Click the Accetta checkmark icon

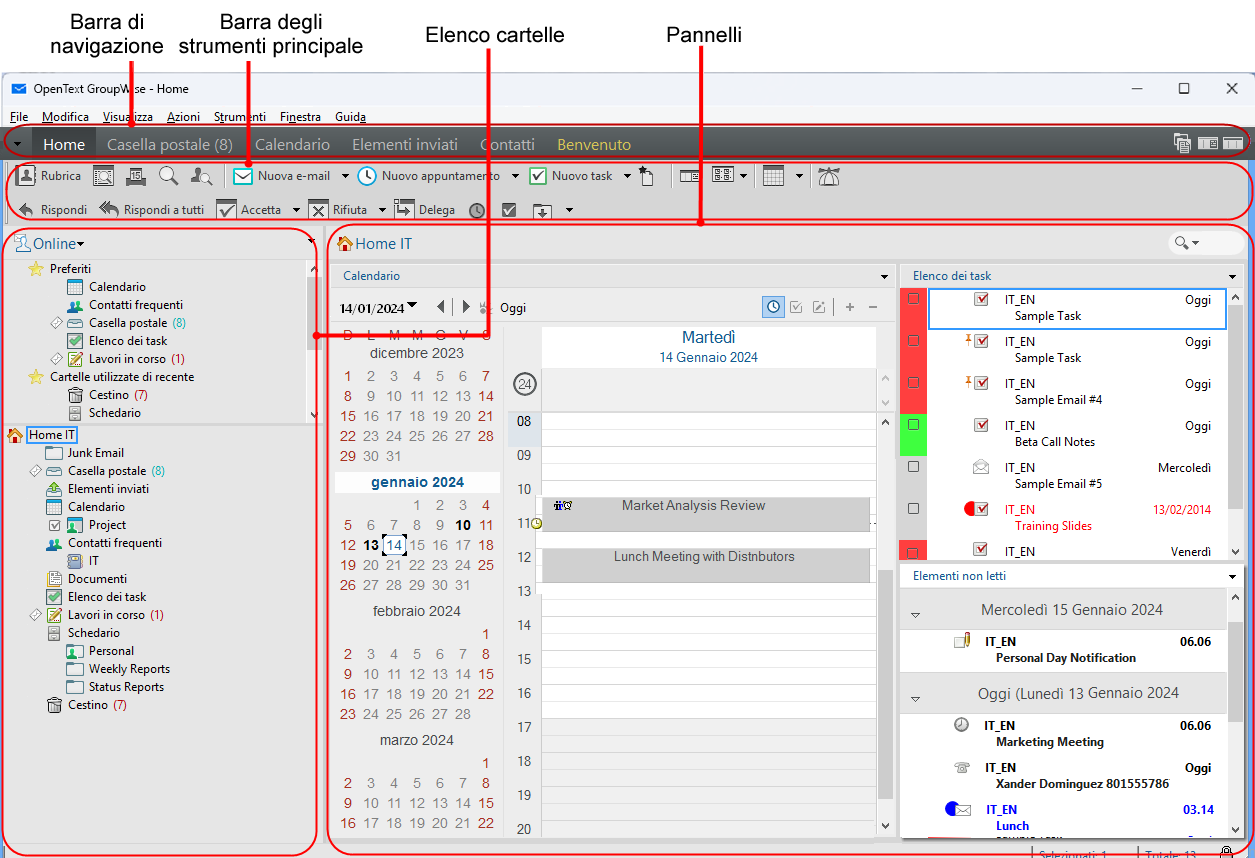pyautogui.click(x=227, y=210)
